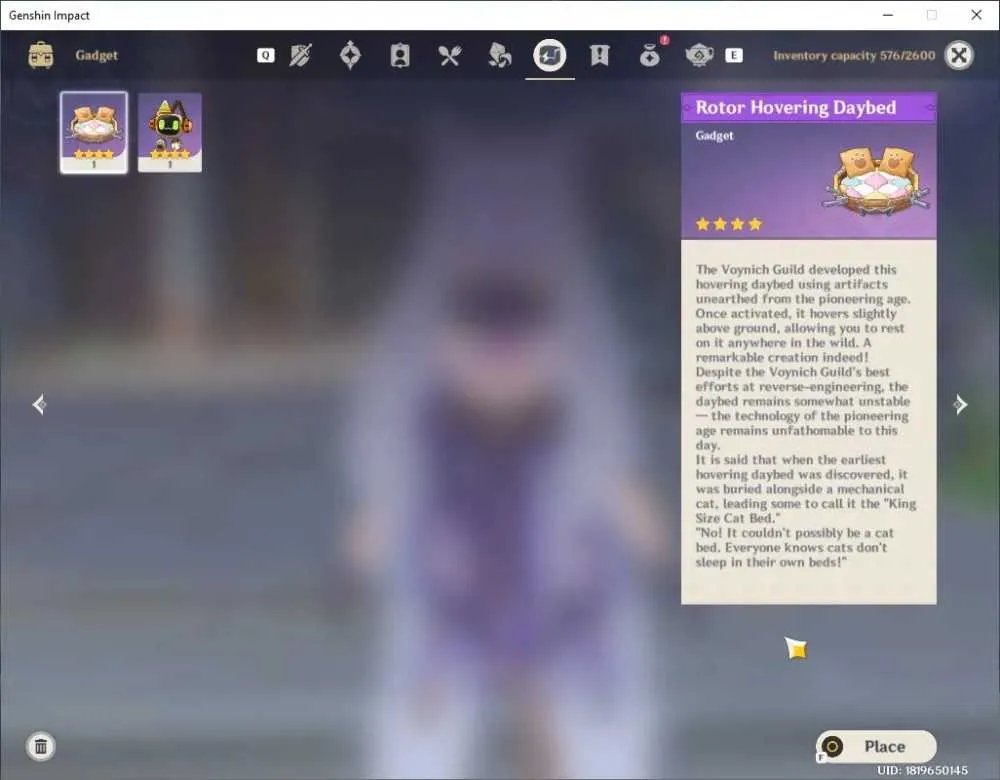Close the inventory with the round X icon
The width and height of the screenshot is (1000, 780).
(959, 55)
